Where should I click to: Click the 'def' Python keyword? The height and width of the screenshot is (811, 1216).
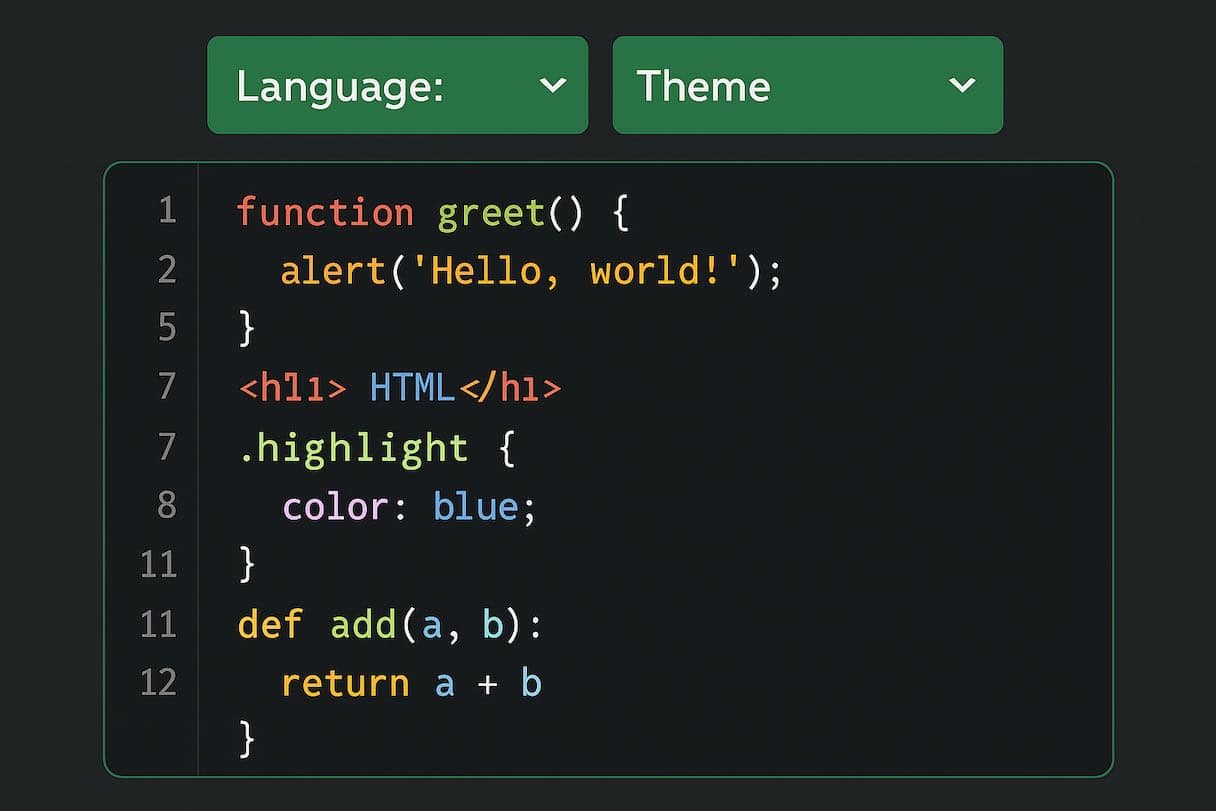(x=268, y=623)
